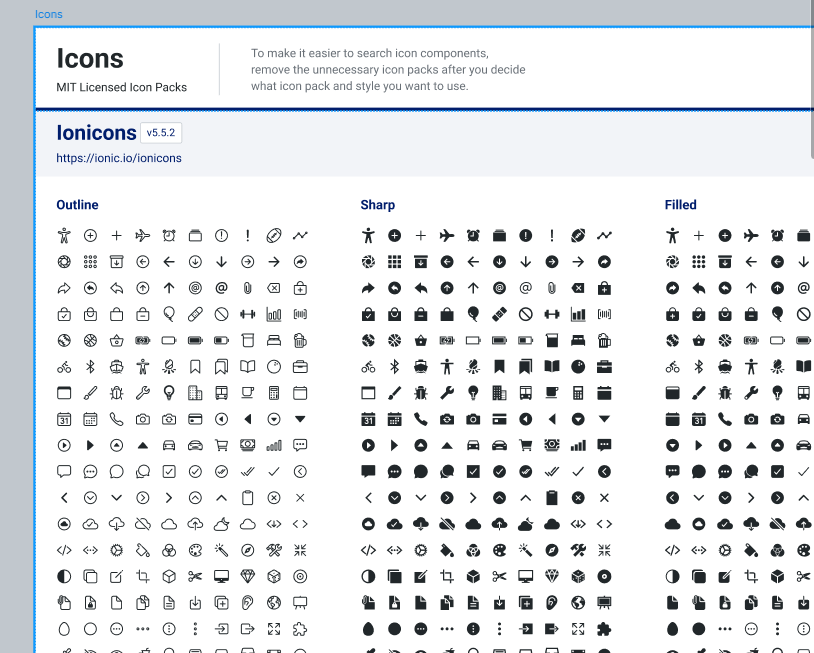Select the Filled alarm clock icon
Image resolution: width=814 pixels, height=653 pixels.
coord(777,236)
